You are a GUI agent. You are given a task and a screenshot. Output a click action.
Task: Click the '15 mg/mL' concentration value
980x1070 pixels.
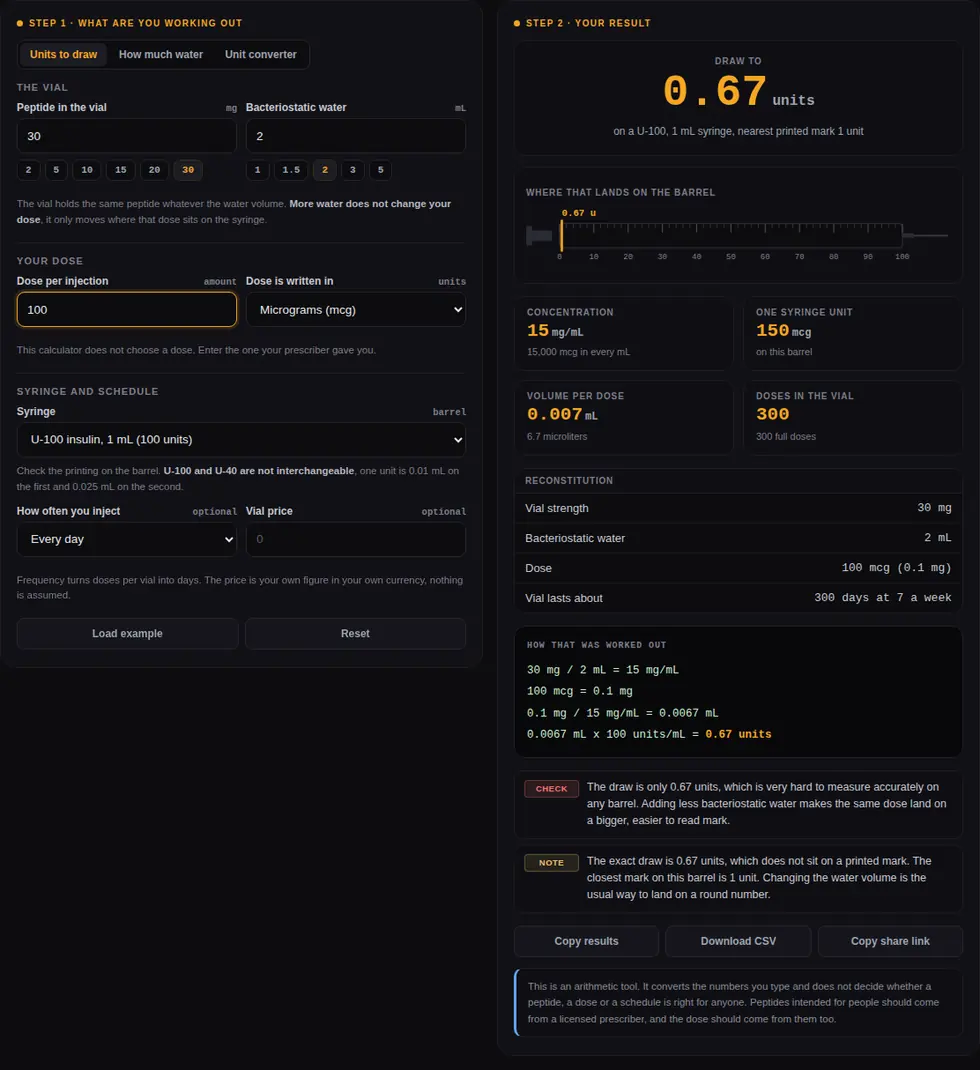point(555,331)
